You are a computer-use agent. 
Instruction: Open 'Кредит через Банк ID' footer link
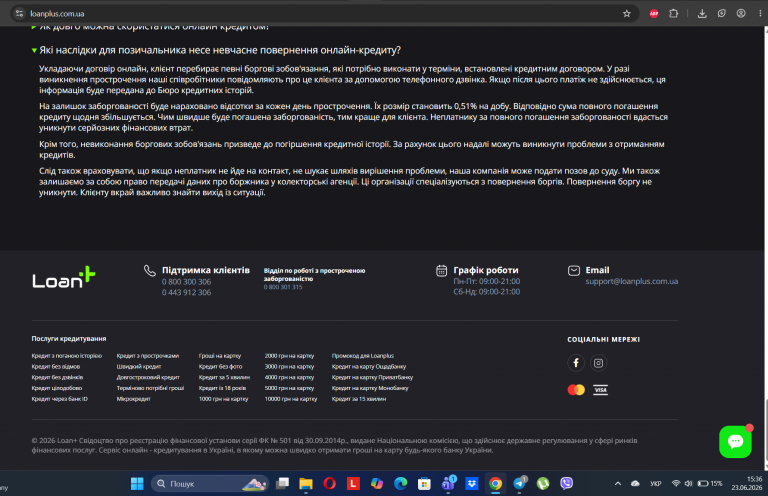60,399
